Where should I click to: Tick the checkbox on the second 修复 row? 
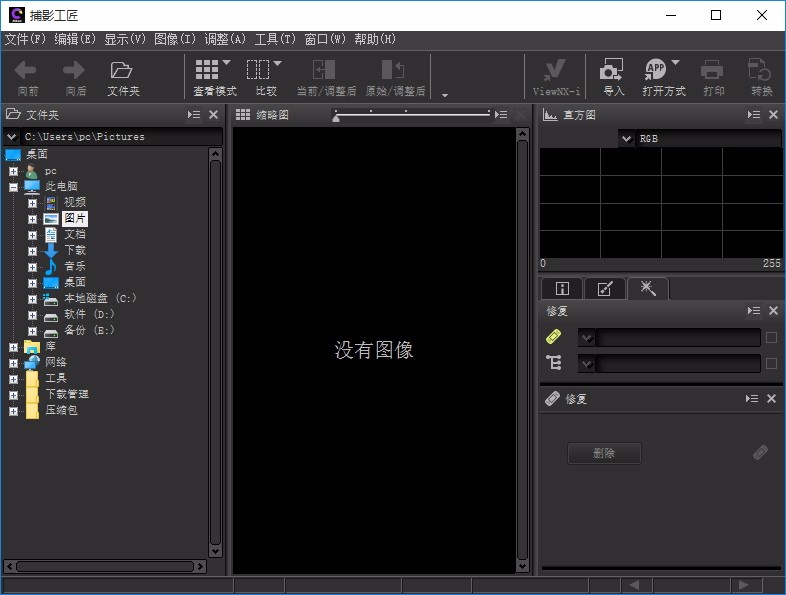(771, 364)
